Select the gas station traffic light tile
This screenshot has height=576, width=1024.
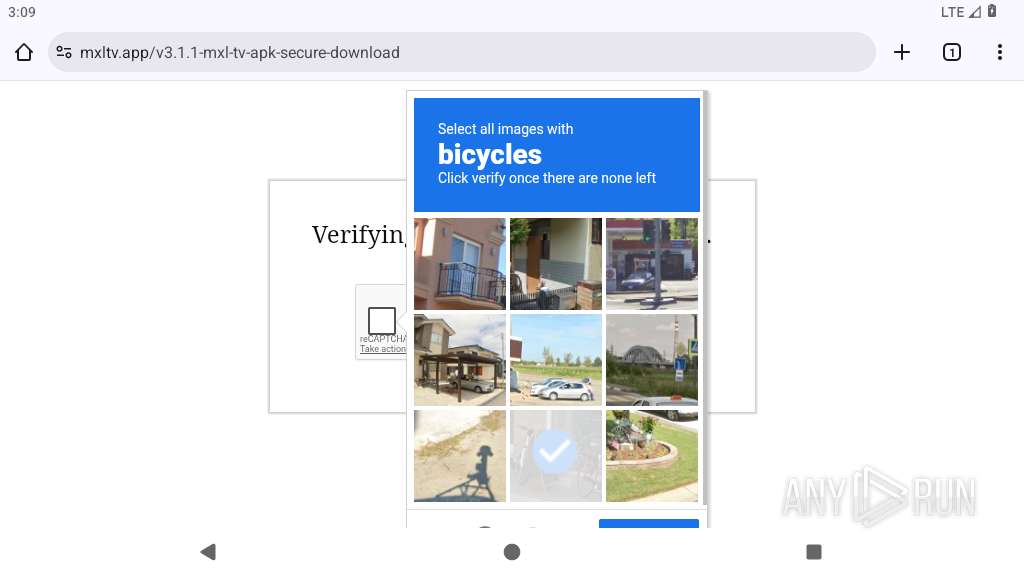coord(652,264)
